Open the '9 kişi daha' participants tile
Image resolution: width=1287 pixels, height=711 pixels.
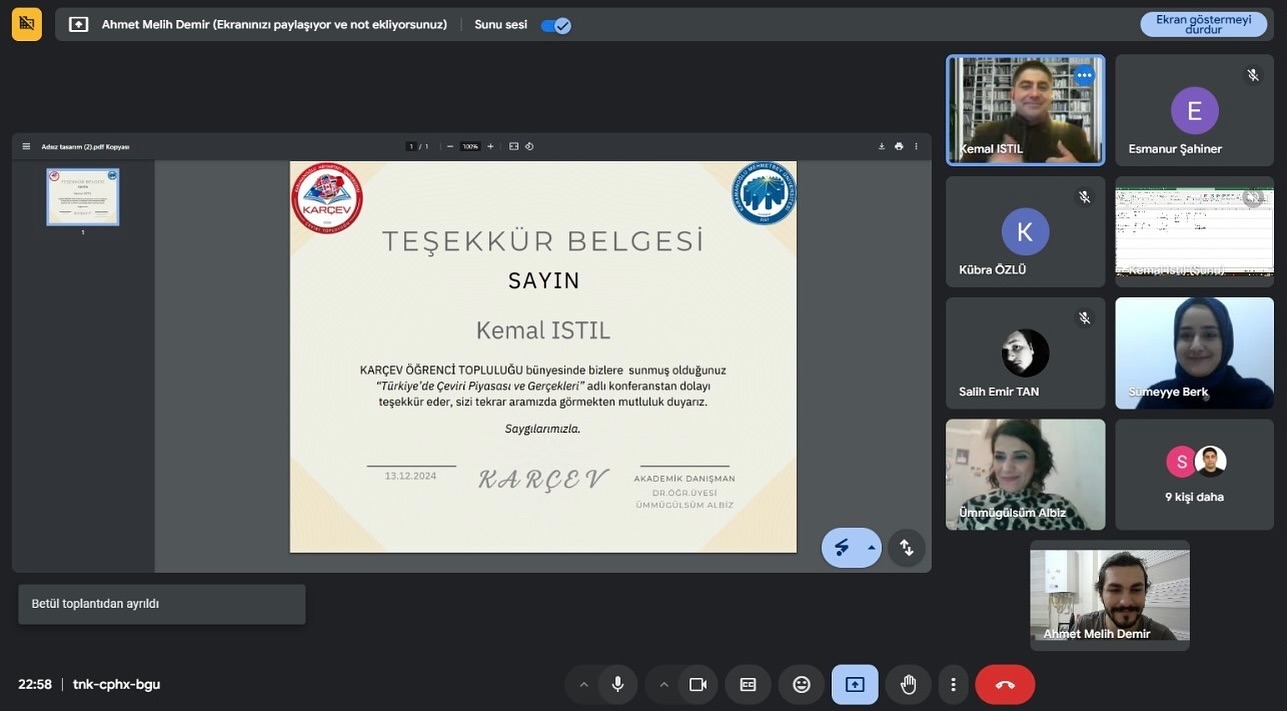tap(1194, 474)
